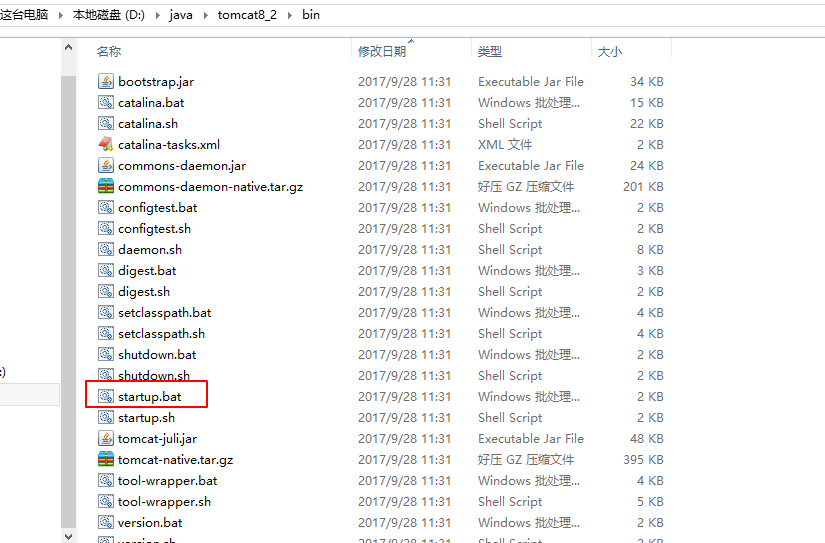The width and height of the screenshot is (825, 543).
Task: Navigate to java folder in breadcrumb
Action: pos(180,15)
